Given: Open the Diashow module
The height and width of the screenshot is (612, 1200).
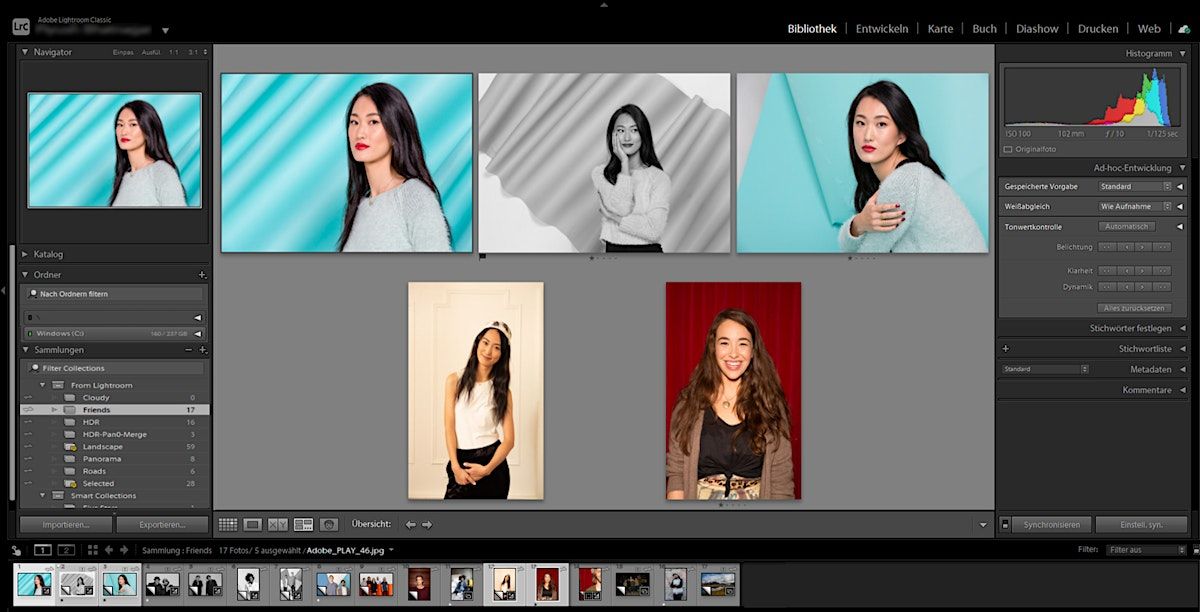Looking at the screenshot, I should point(1036,29).
